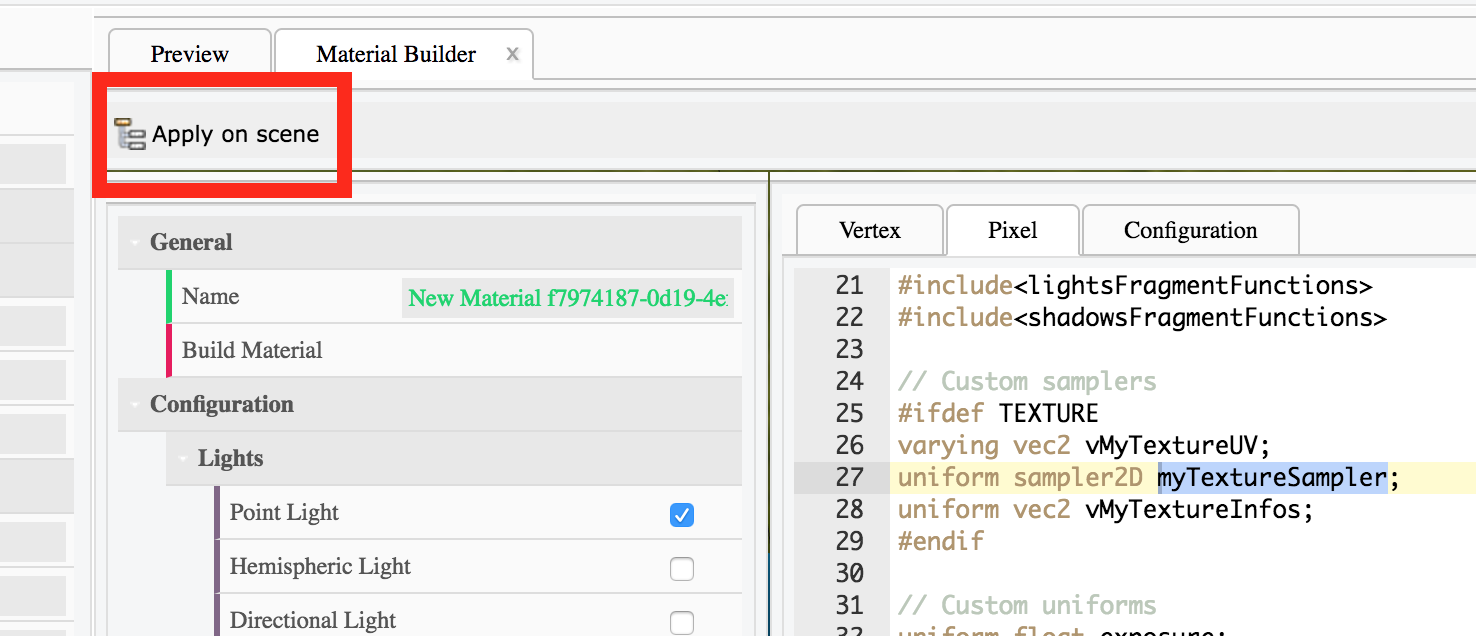1476x636 pixels.
Task: Close the Material Builder tab
Action: (x=512, y=54)
